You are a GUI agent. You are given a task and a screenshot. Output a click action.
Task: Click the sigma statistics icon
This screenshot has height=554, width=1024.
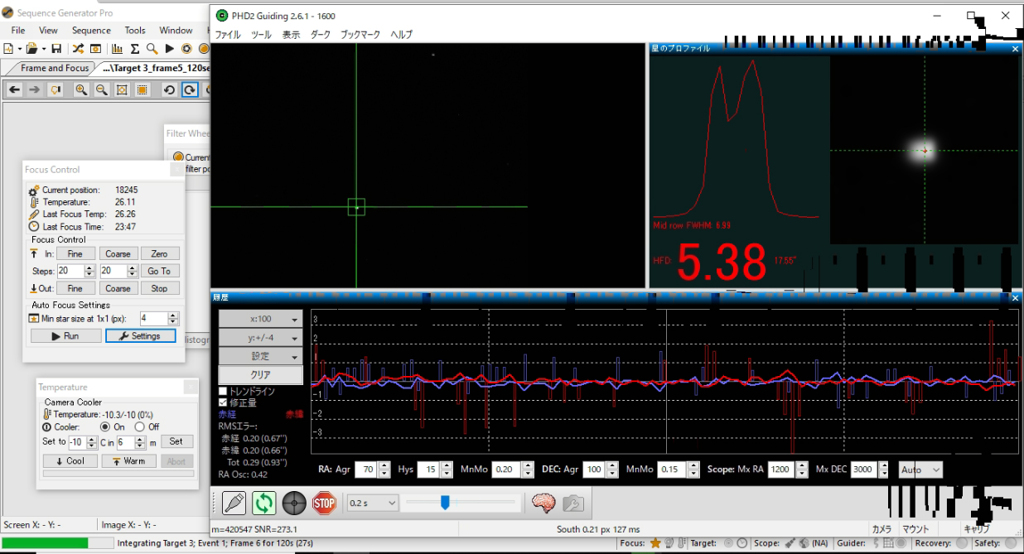[x=135, y=48]
